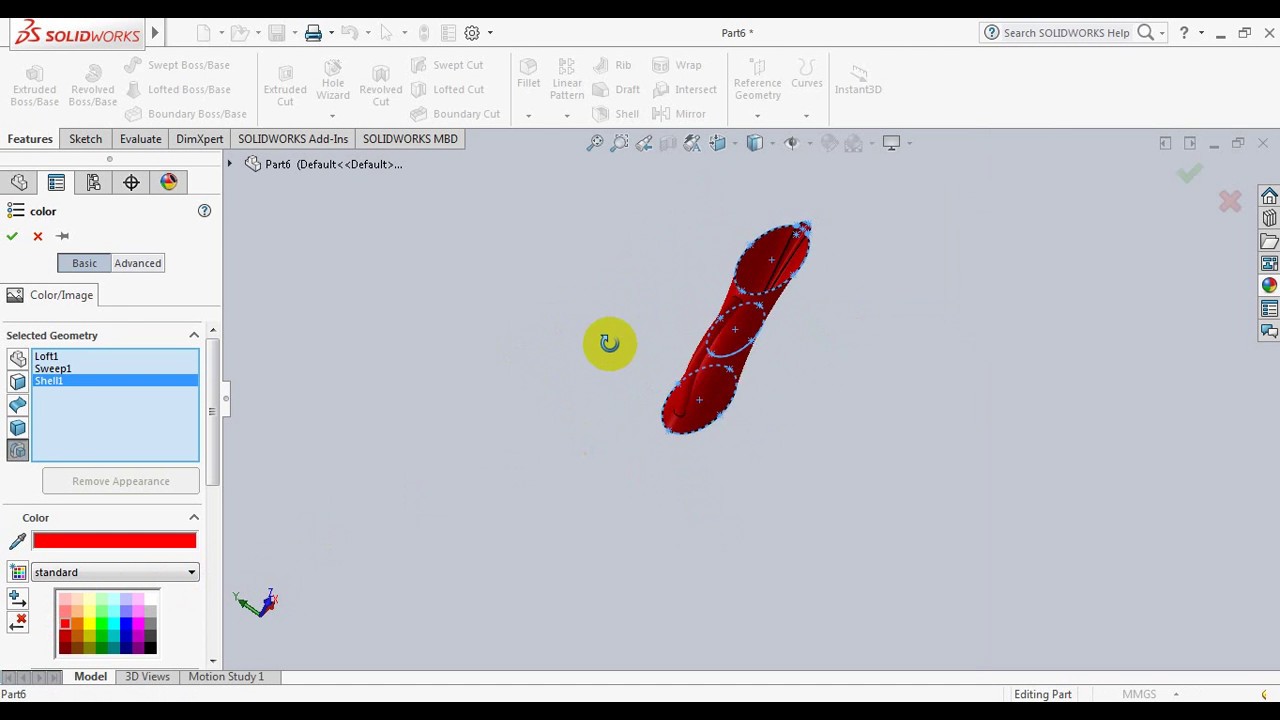Expand the Part6 flyout tree
The height and width of the screenshot is (720, 1280).
230,164
